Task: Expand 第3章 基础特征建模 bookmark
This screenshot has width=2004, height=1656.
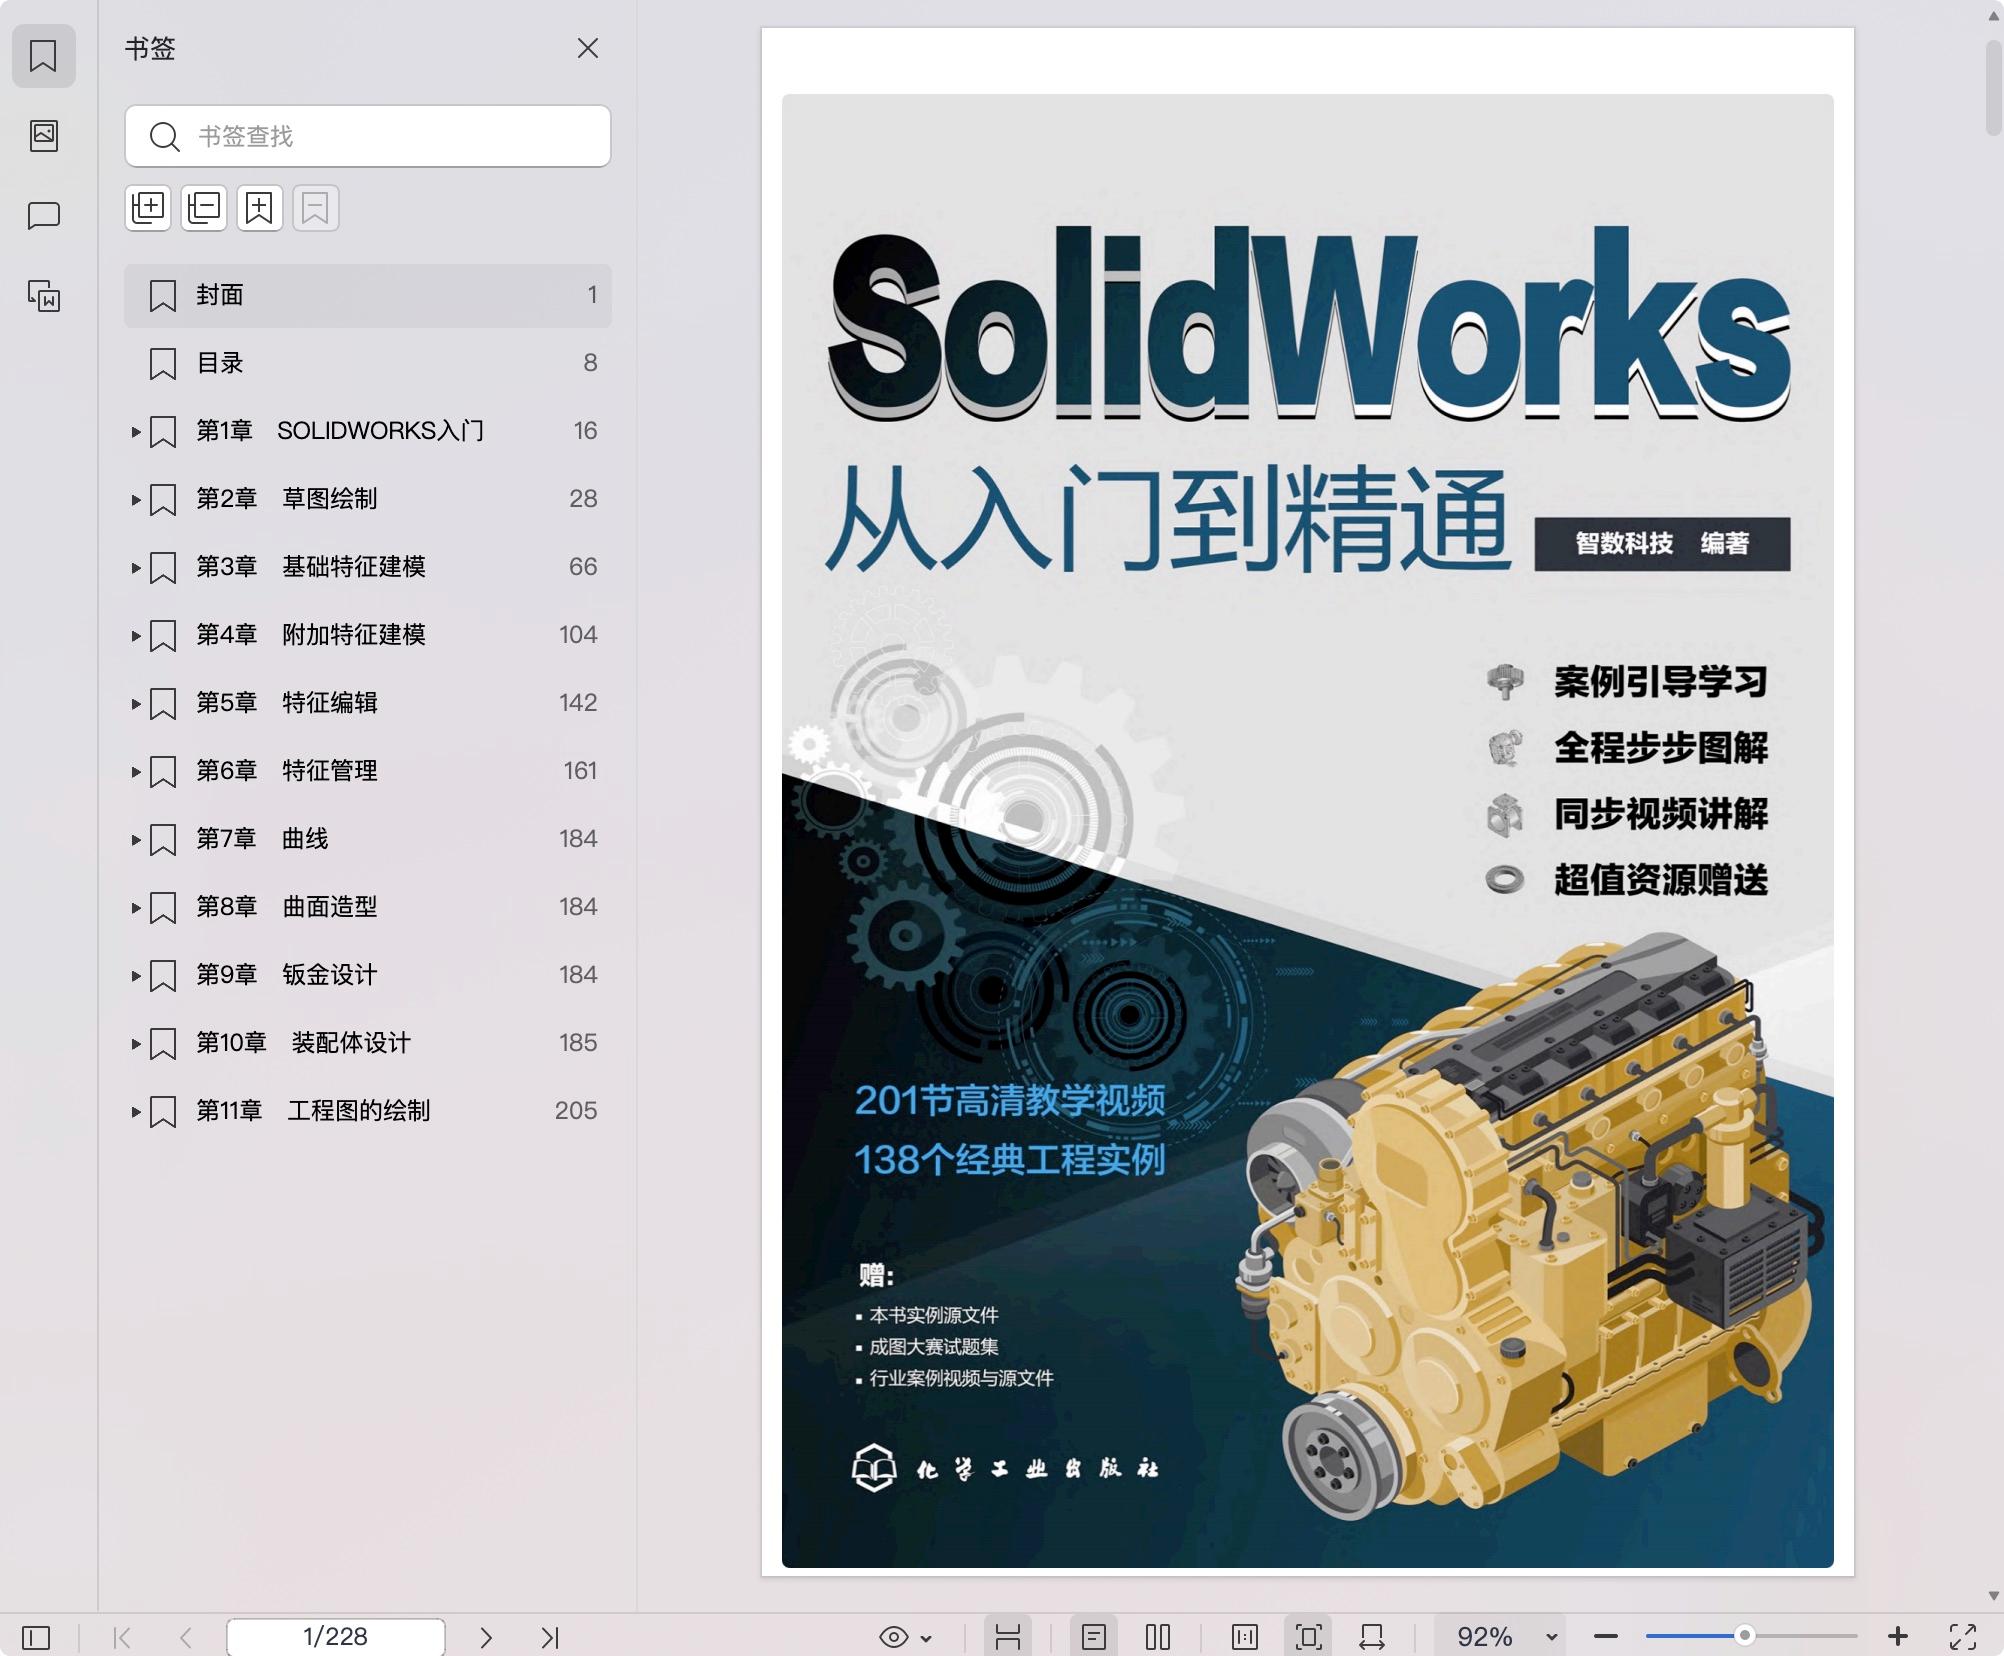Action: coord(136,568)
